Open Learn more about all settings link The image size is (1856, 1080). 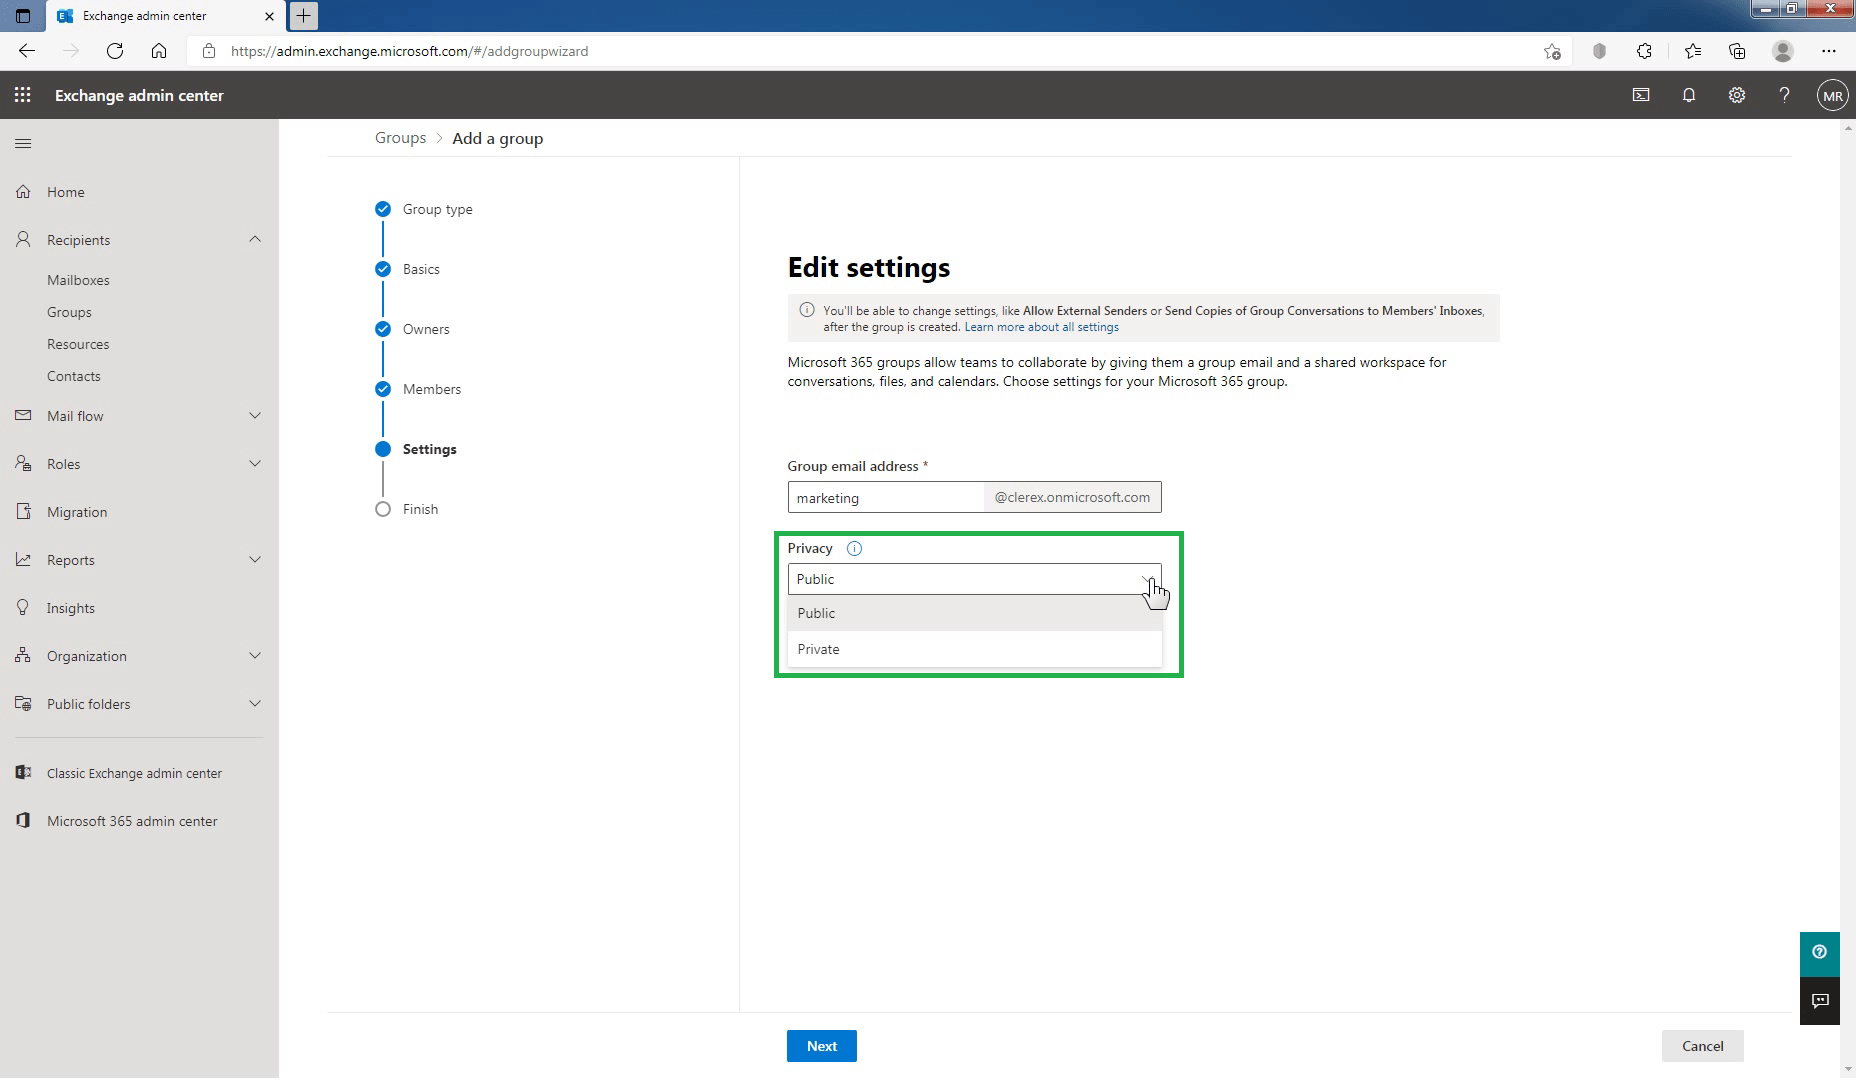(1041, 326)
